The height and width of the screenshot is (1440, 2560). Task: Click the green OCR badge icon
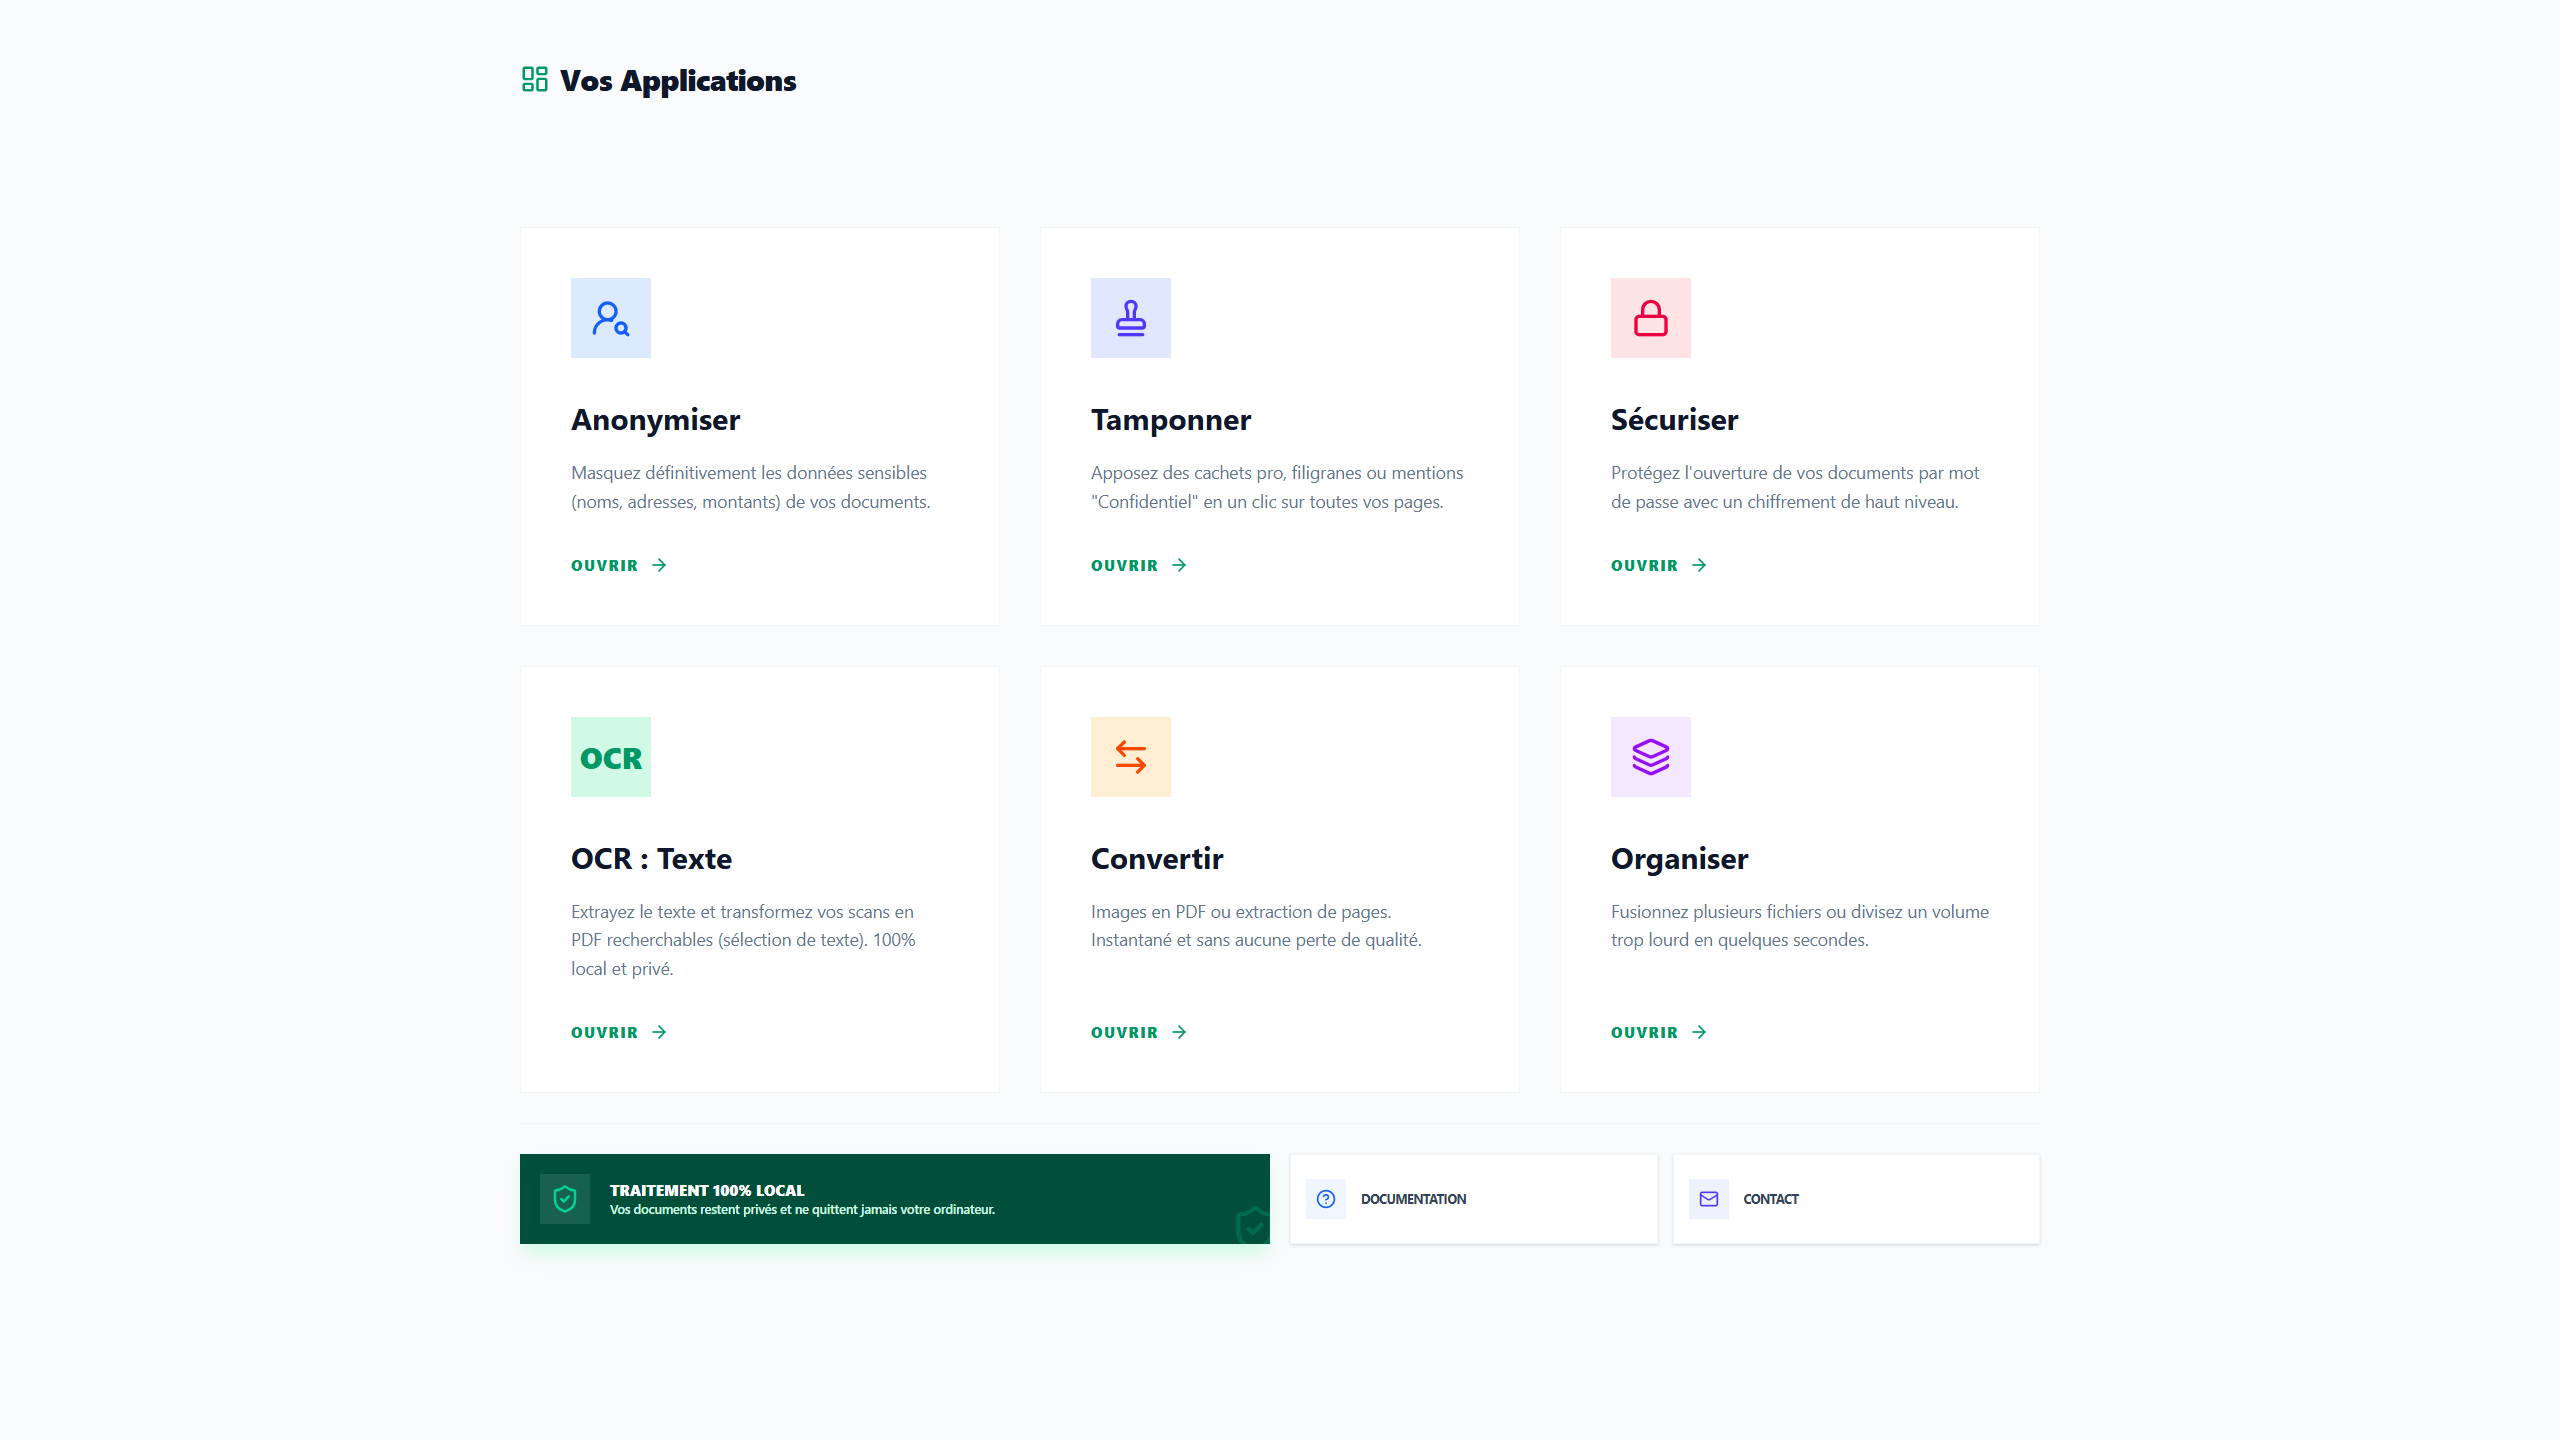pyautogui.click(x=610, y=757)
